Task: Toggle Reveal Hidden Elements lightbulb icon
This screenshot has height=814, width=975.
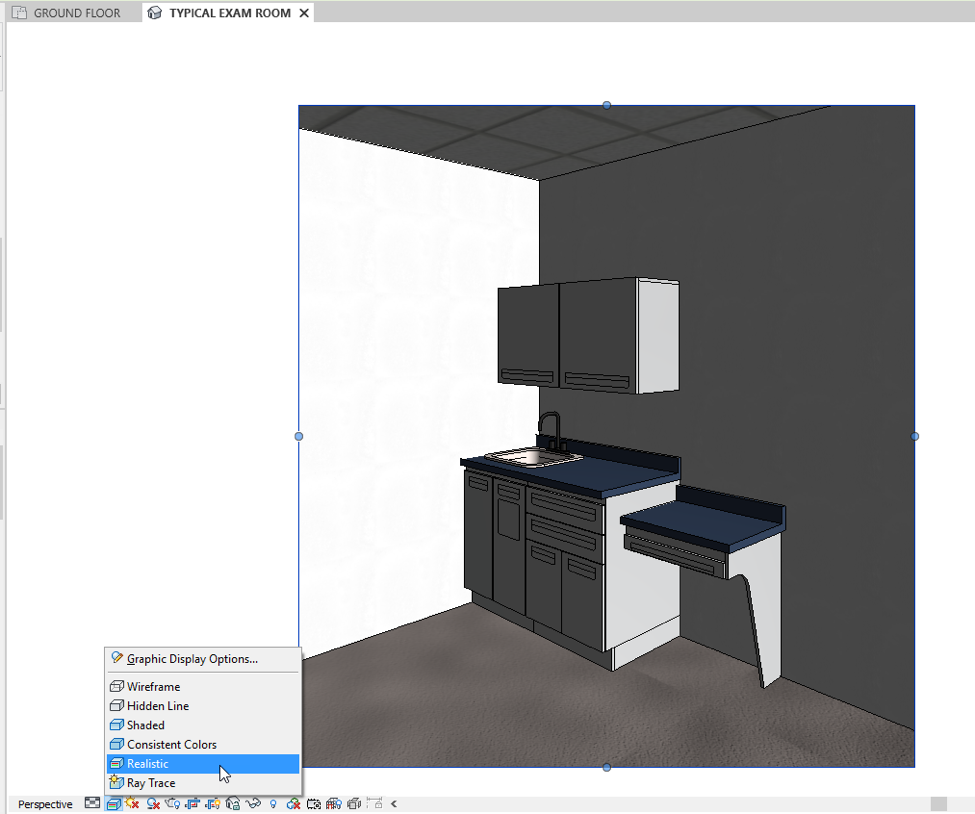Action: (273, 803)
